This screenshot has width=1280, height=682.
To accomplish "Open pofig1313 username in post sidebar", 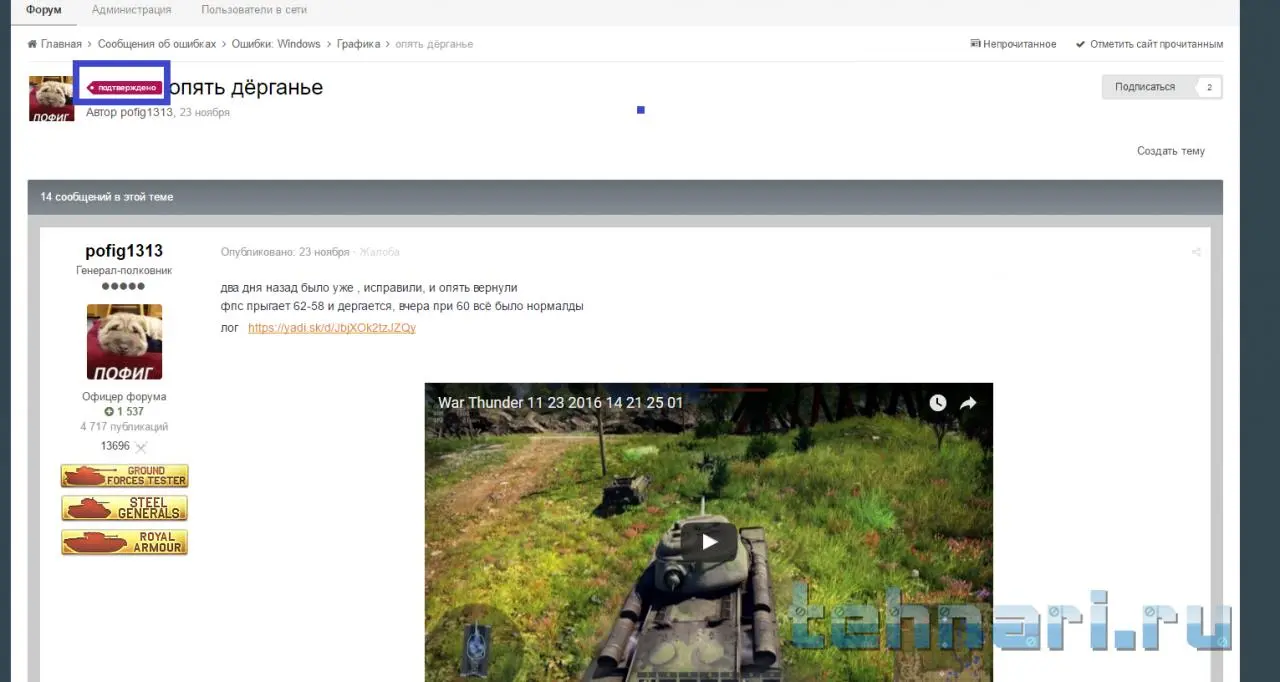I will pos(124,251).
